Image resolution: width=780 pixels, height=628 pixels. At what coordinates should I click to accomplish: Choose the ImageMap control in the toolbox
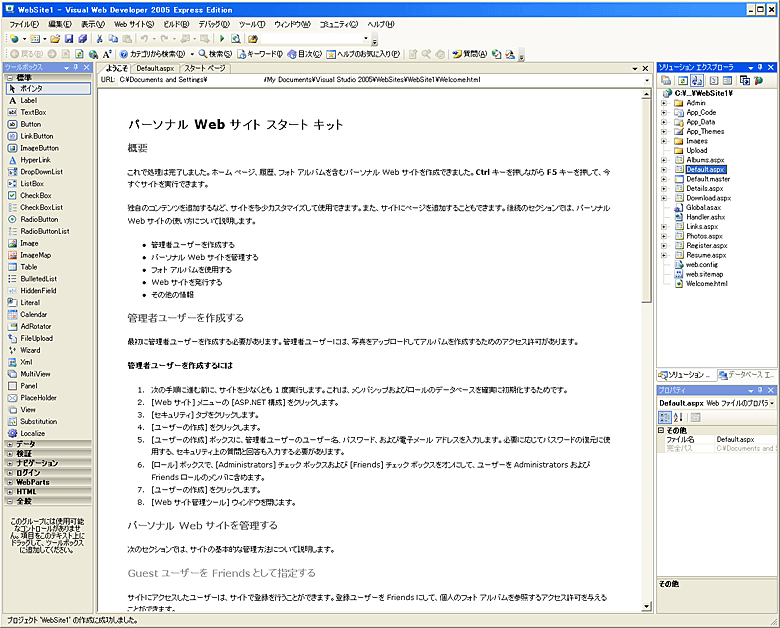click(35, 255)
